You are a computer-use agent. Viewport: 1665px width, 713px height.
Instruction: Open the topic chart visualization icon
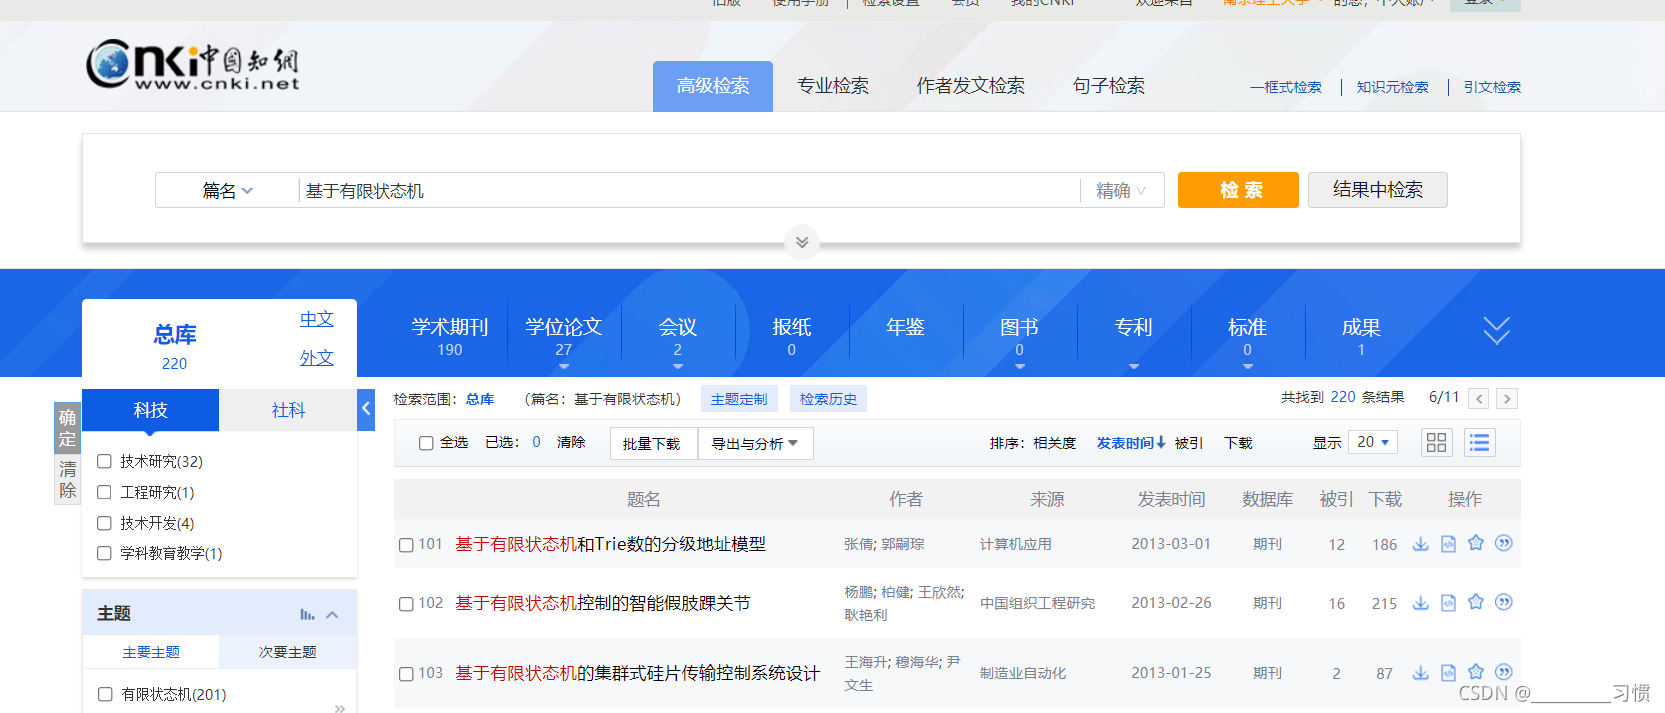(307, 614)
